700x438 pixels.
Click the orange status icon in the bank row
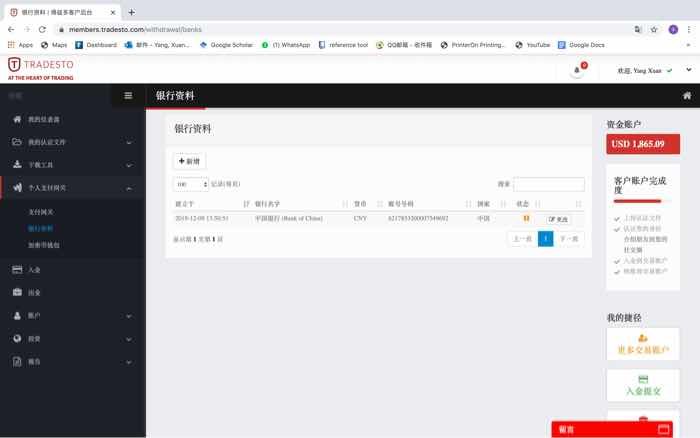point(526,218)
